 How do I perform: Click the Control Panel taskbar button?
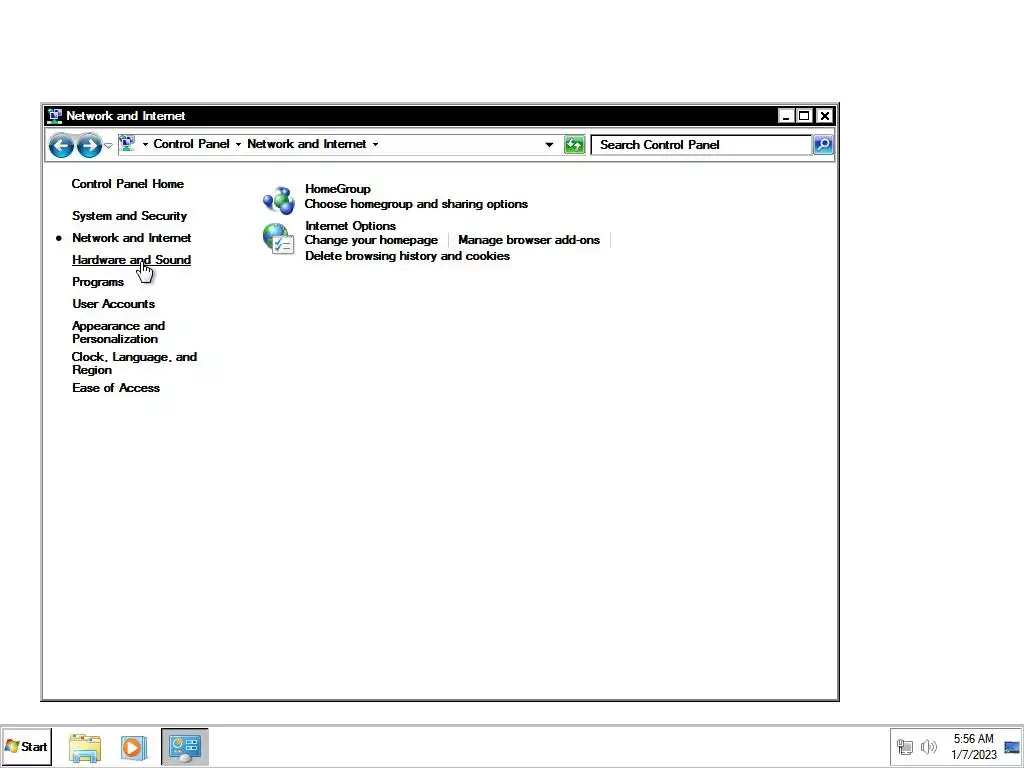tap(185, 747)
